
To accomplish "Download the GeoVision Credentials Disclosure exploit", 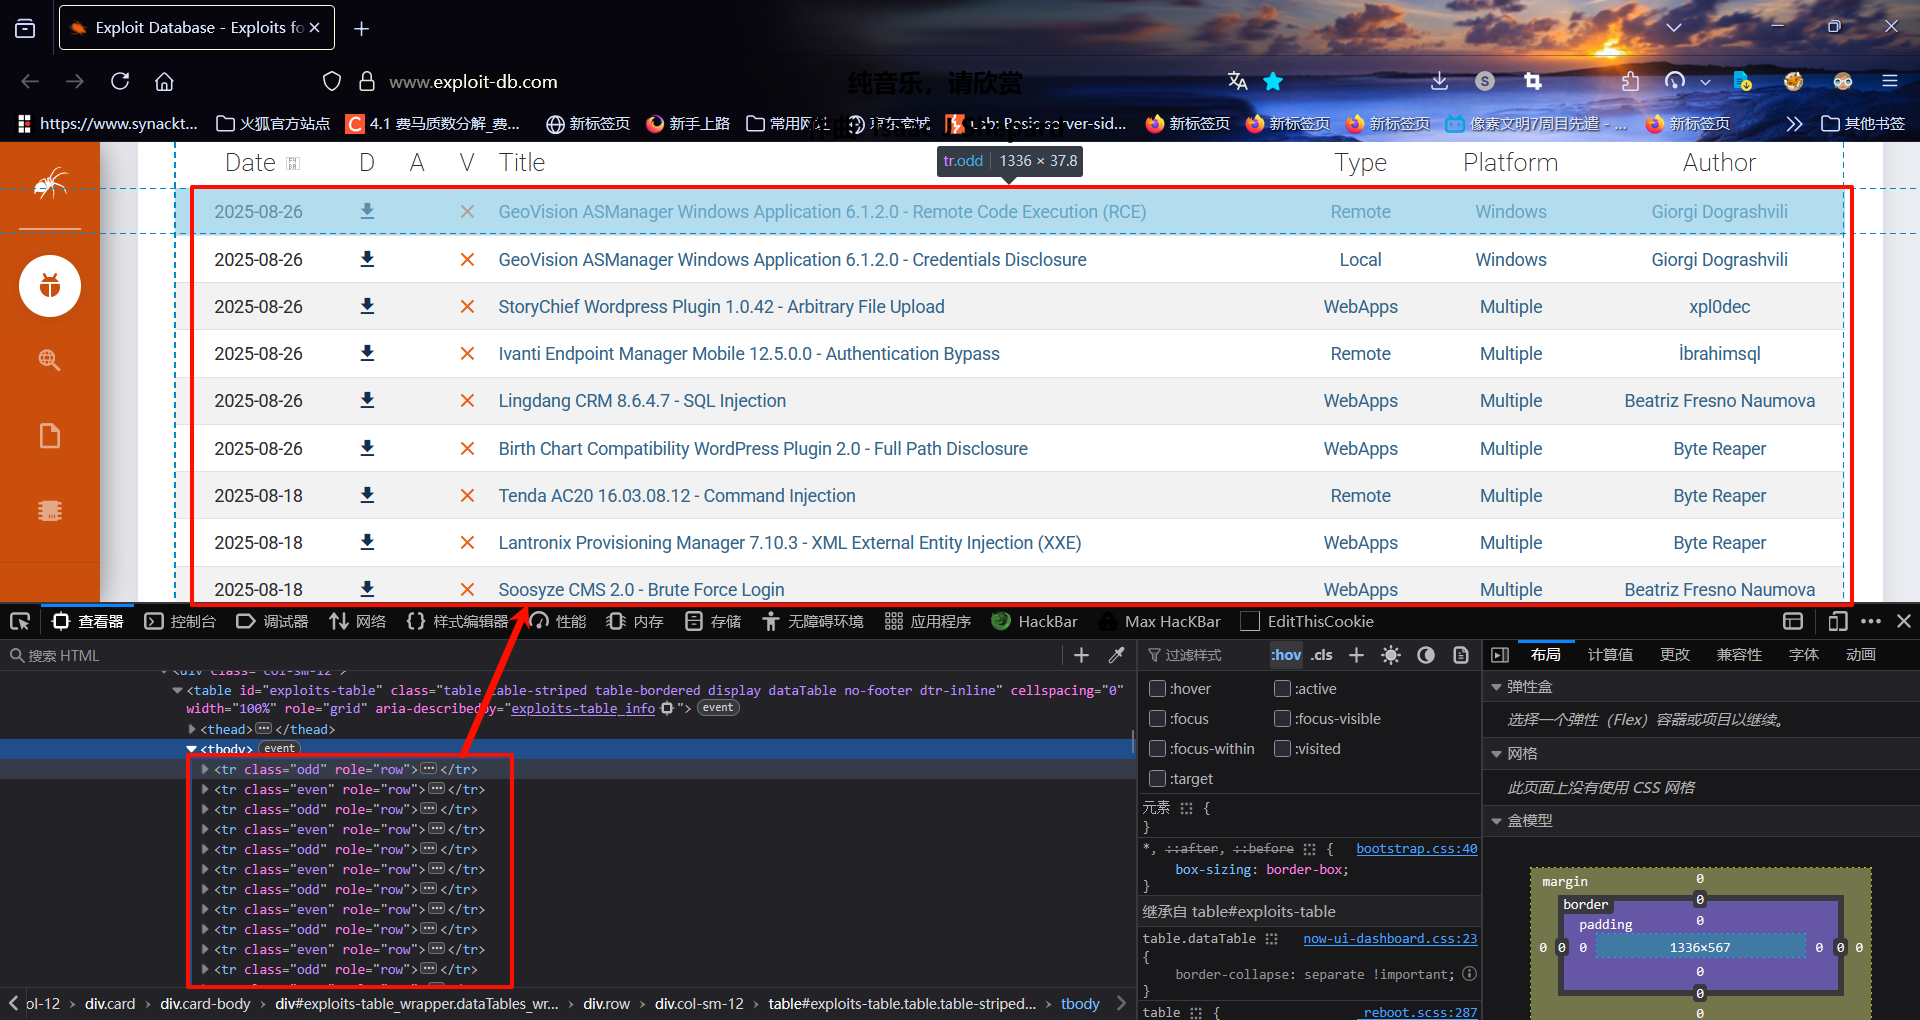I will tap(367, 259).
